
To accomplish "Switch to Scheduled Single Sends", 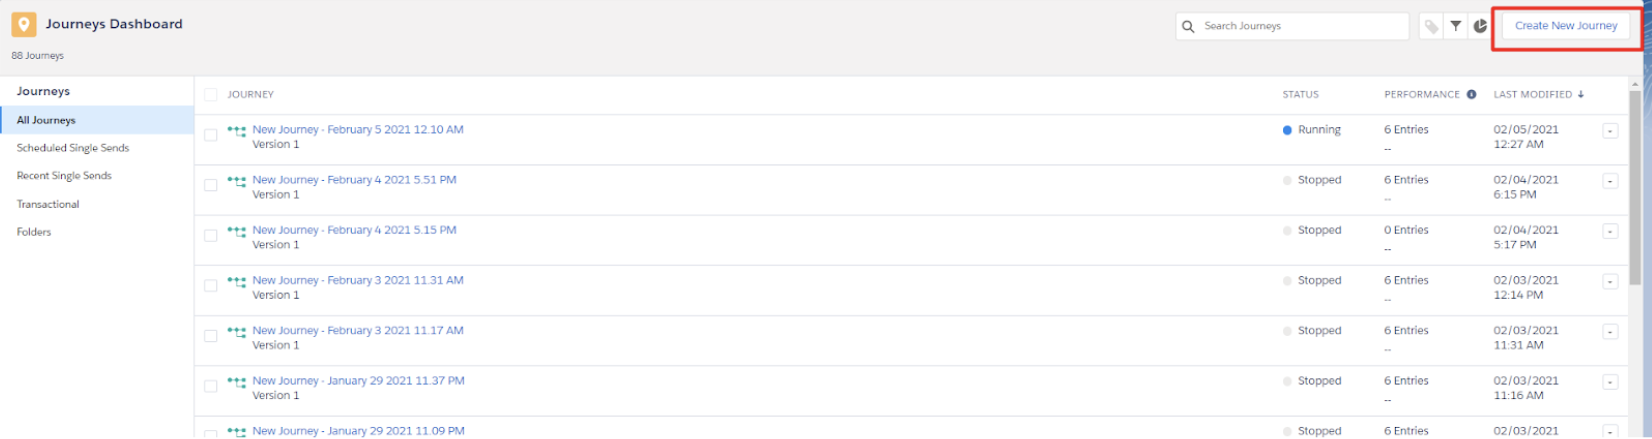I will [73, 148].
